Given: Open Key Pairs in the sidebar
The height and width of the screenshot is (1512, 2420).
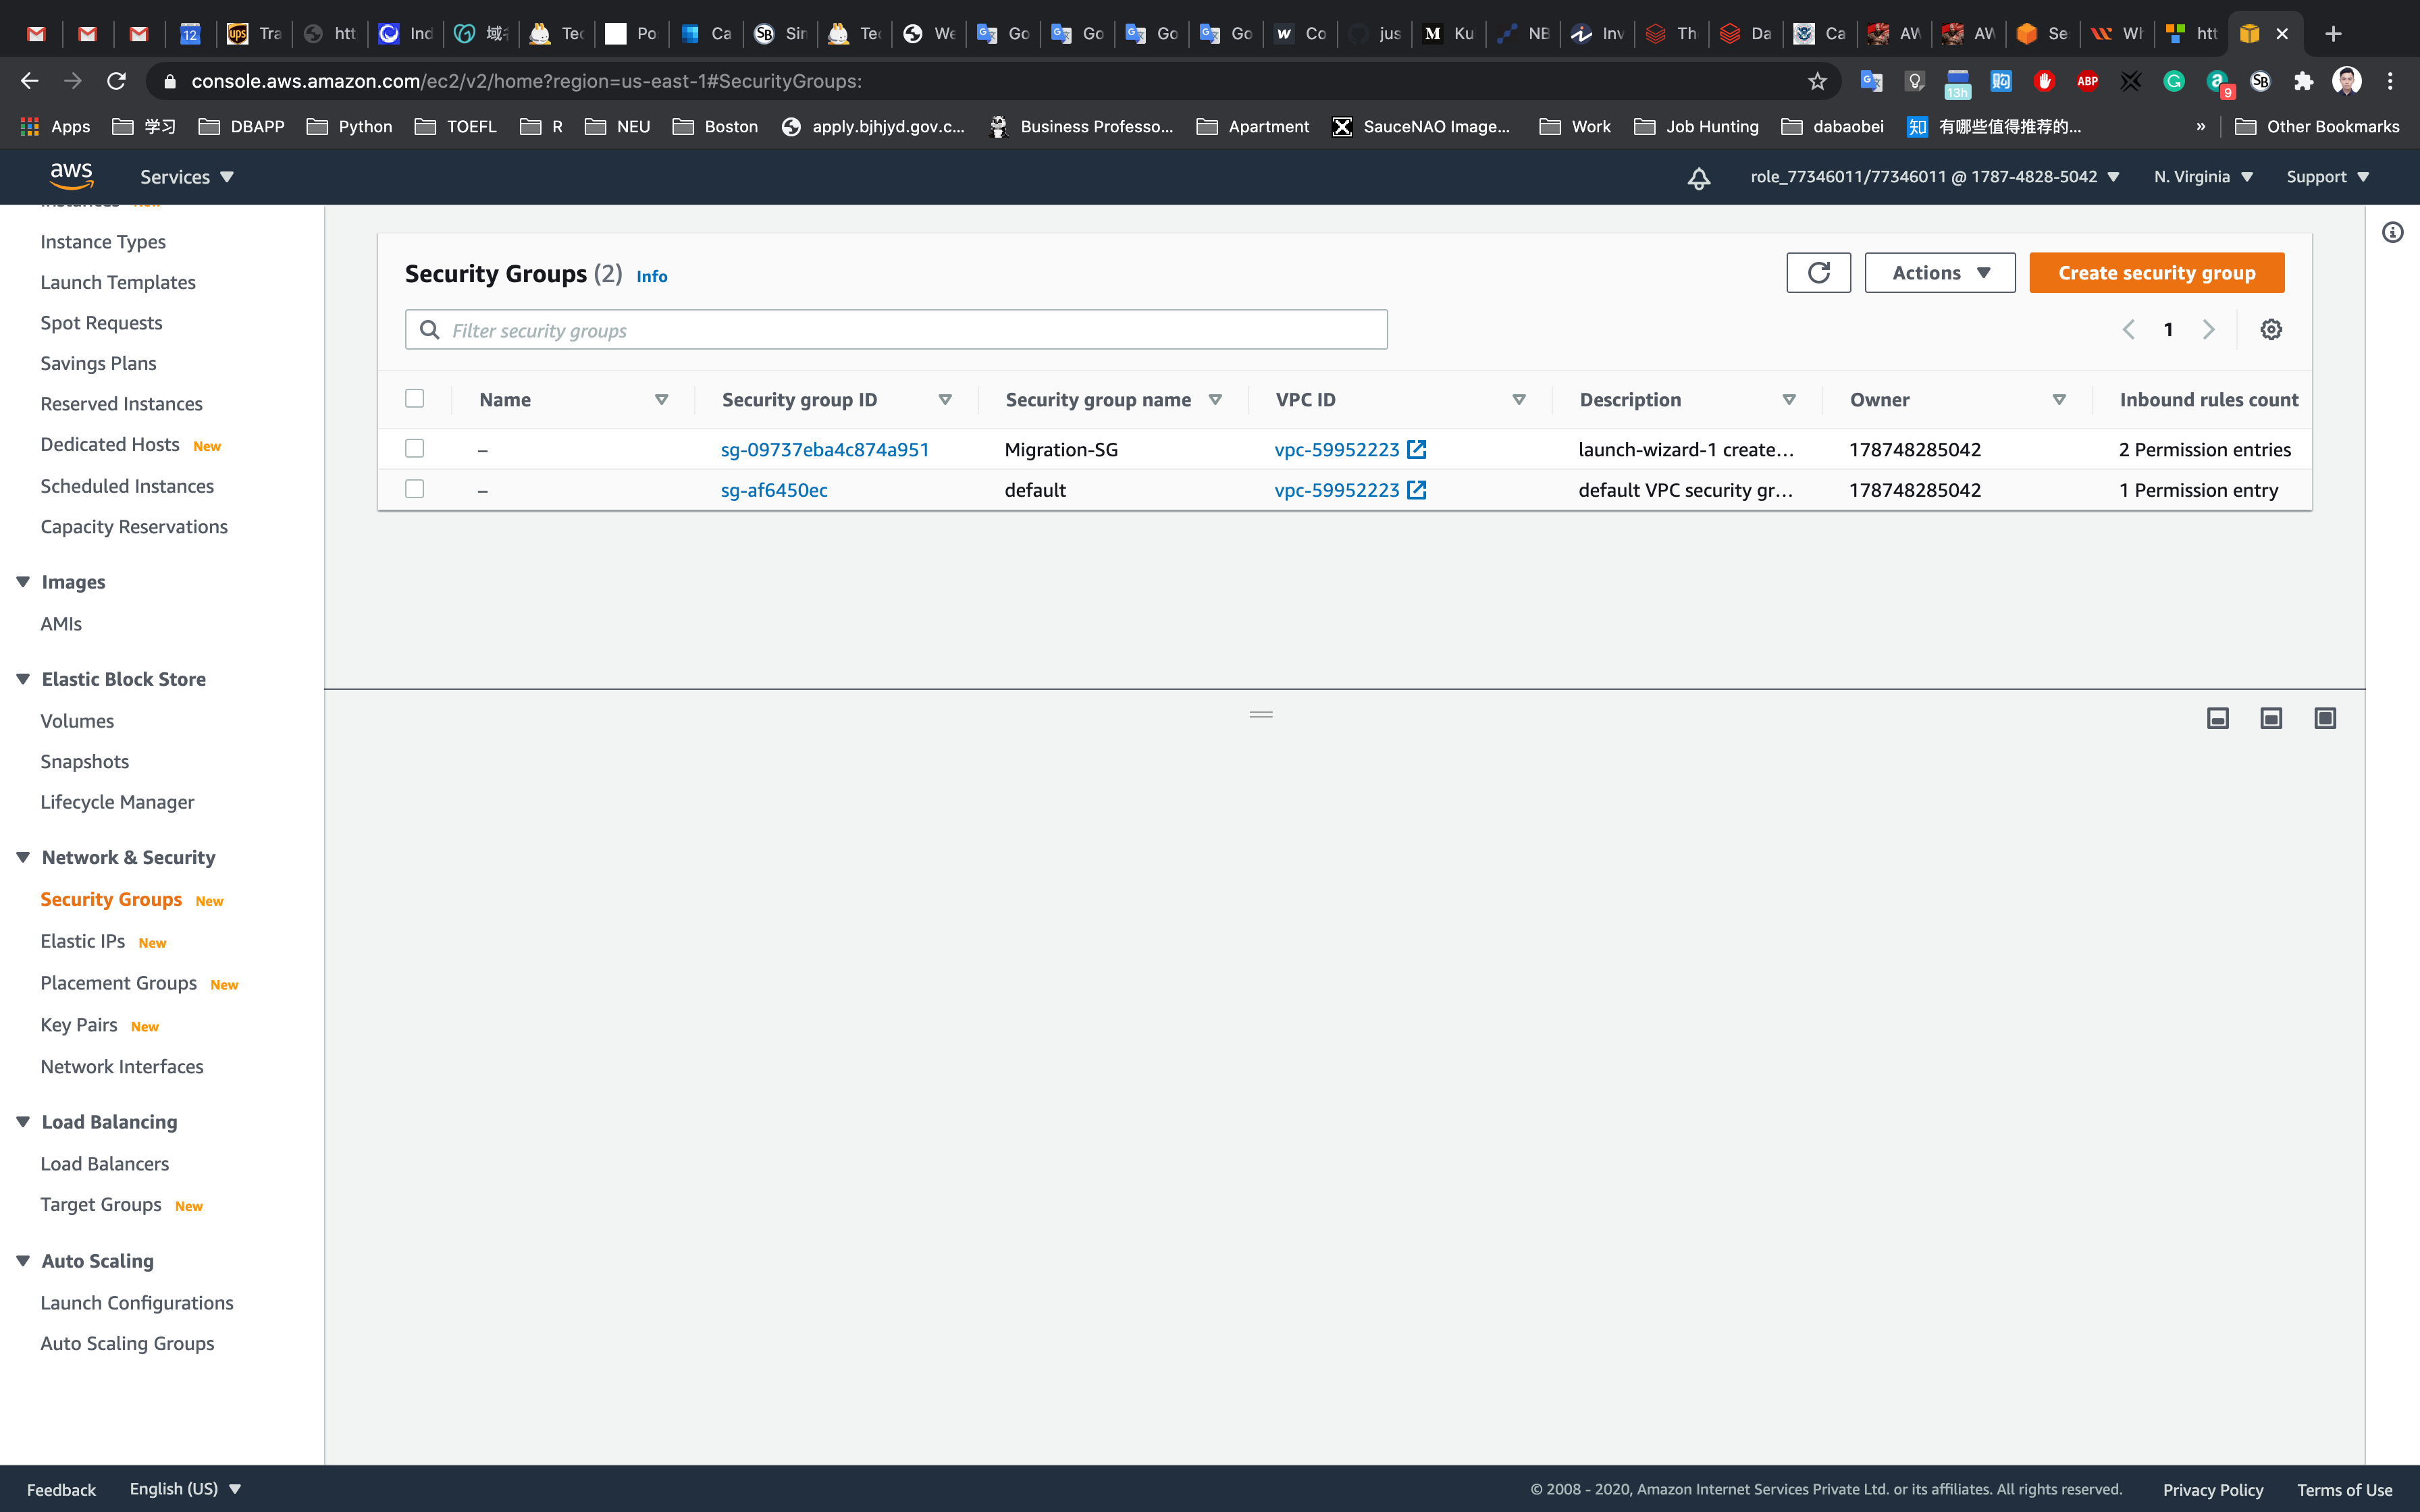Looking at the screenshot, I should 79,1025.
